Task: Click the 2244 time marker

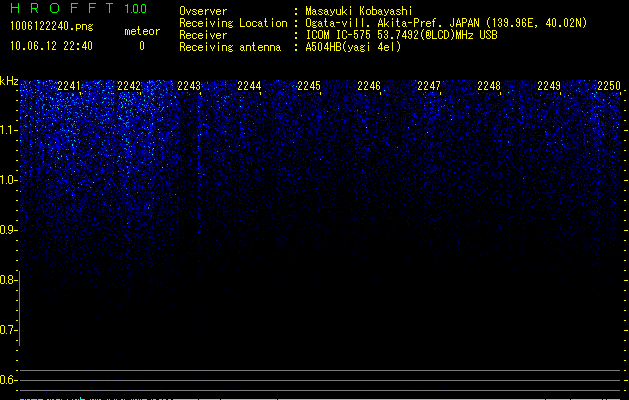Action: (x=249, y=86)
